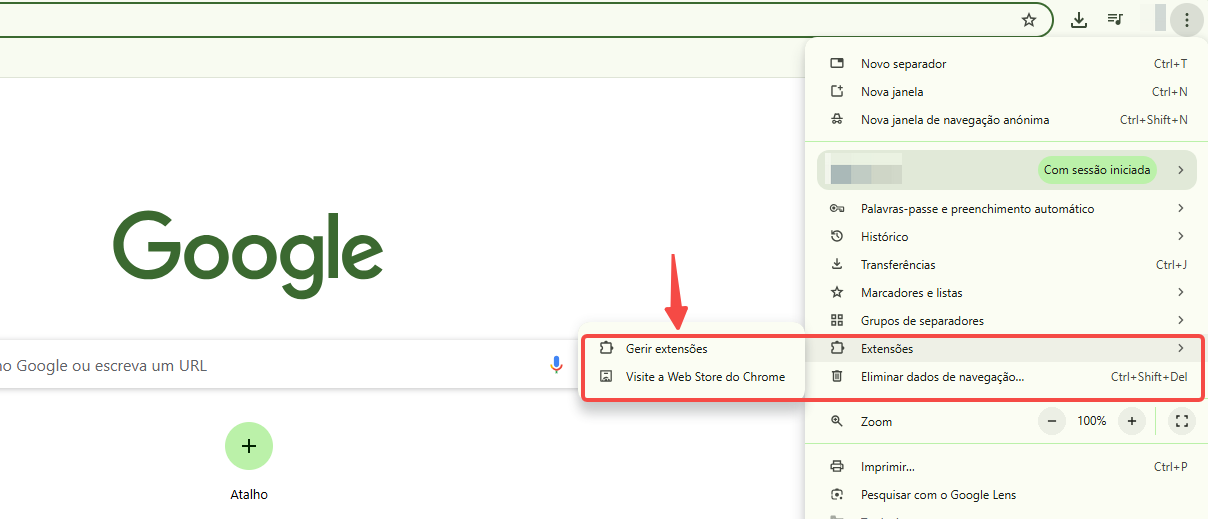The width and height of the screenshot is (1208, 519).
Task: Click the Atalho shortcut label
Action: tap(249, 494)
